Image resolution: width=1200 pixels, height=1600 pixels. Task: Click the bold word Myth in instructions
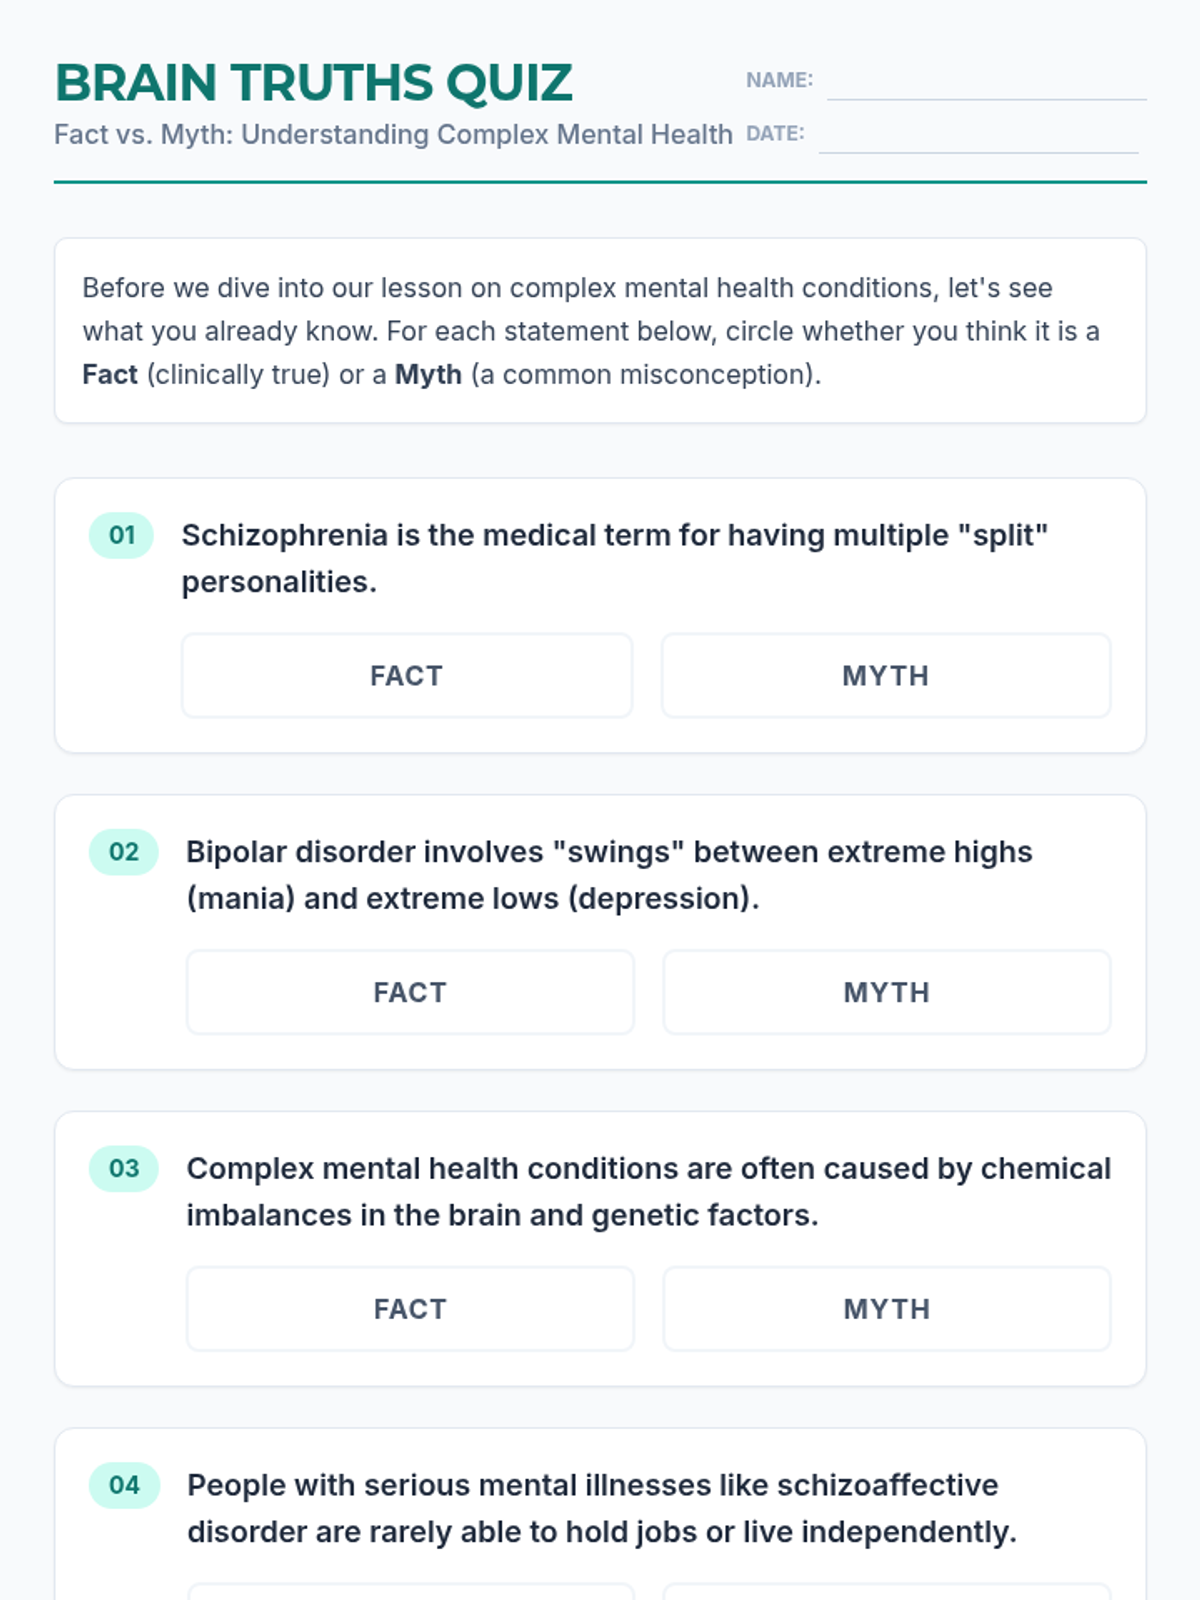click(x=428, y=375)
